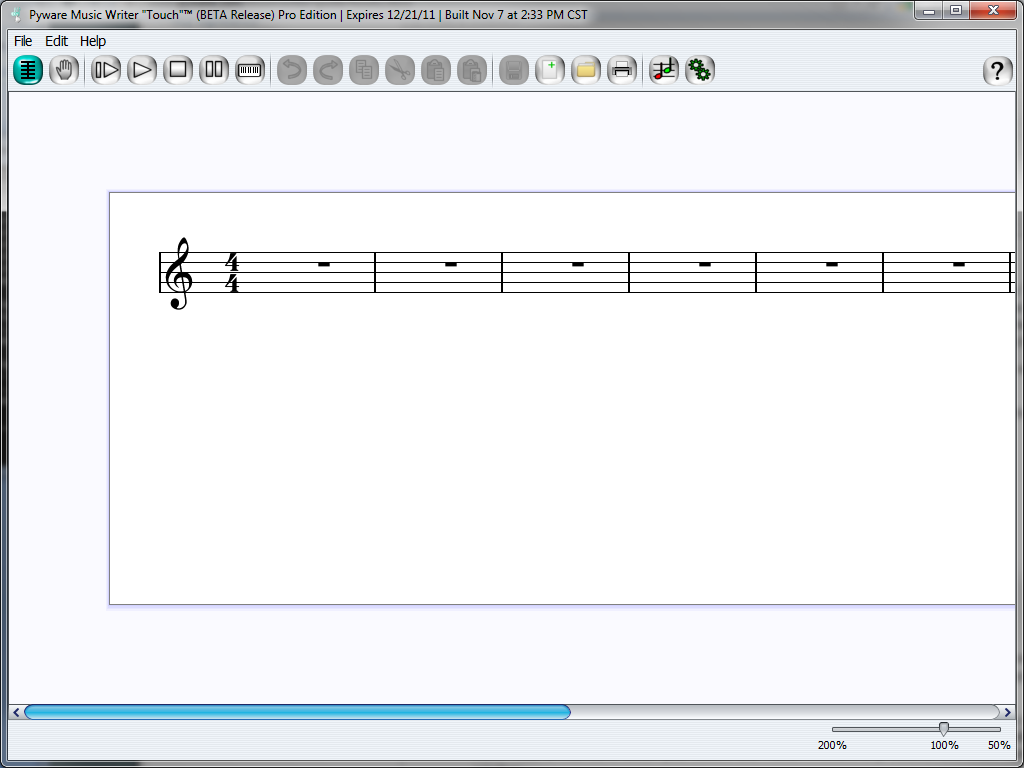Stop playback with the square button
This screenshot has width=1024, height=768.
(178, 70)
